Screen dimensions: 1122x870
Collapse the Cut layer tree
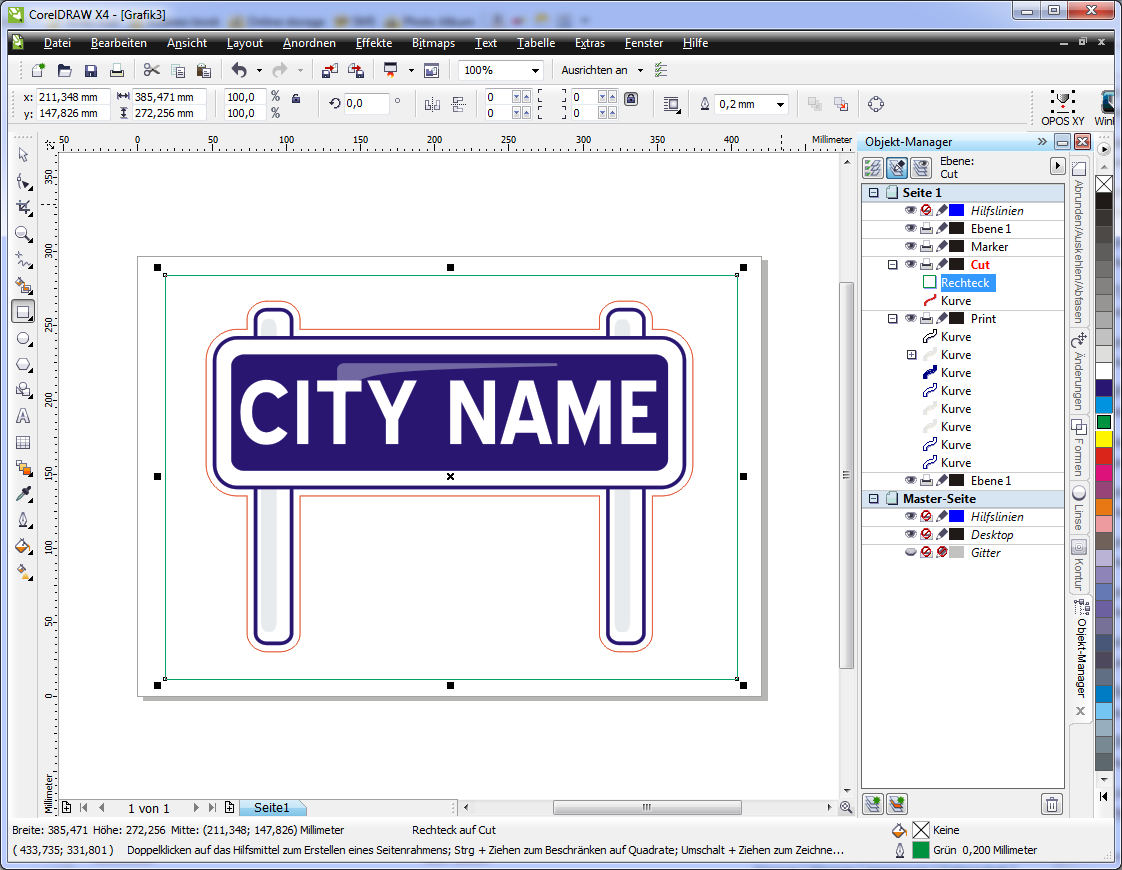coord(892,265)
